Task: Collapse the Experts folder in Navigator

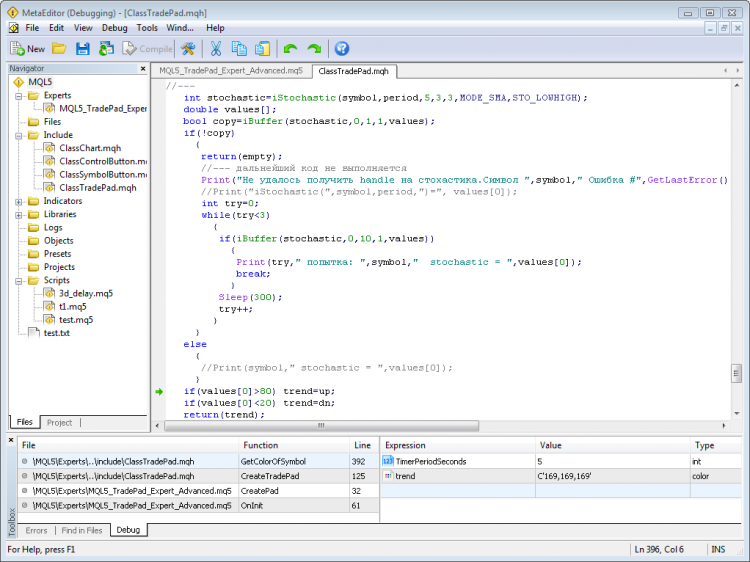Action: 20,95
